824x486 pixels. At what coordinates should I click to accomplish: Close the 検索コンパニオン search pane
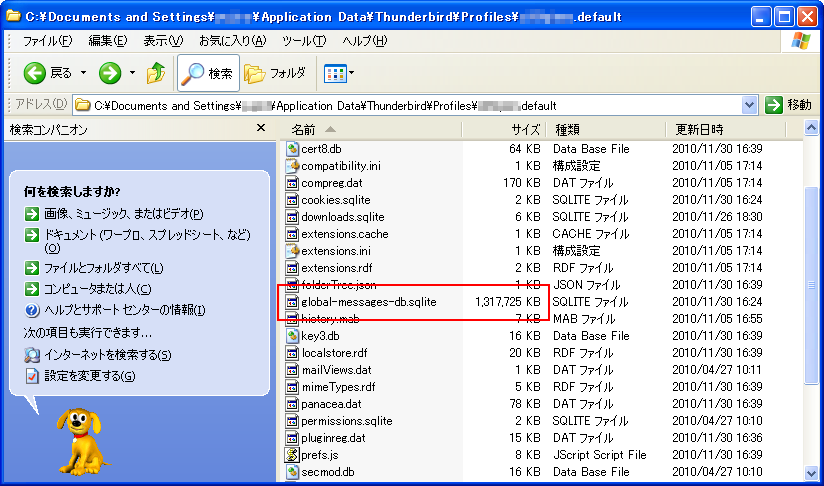point(261,128)
